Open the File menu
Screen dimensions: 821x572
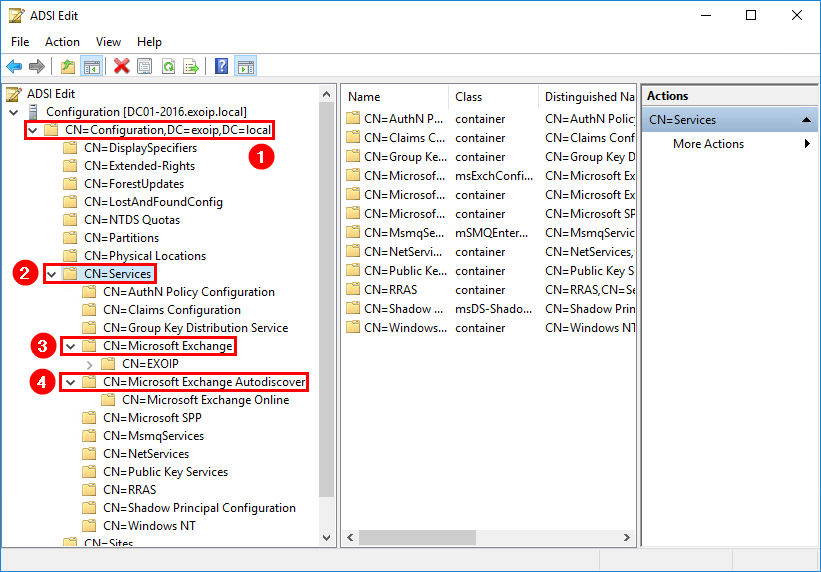(20, 42)
